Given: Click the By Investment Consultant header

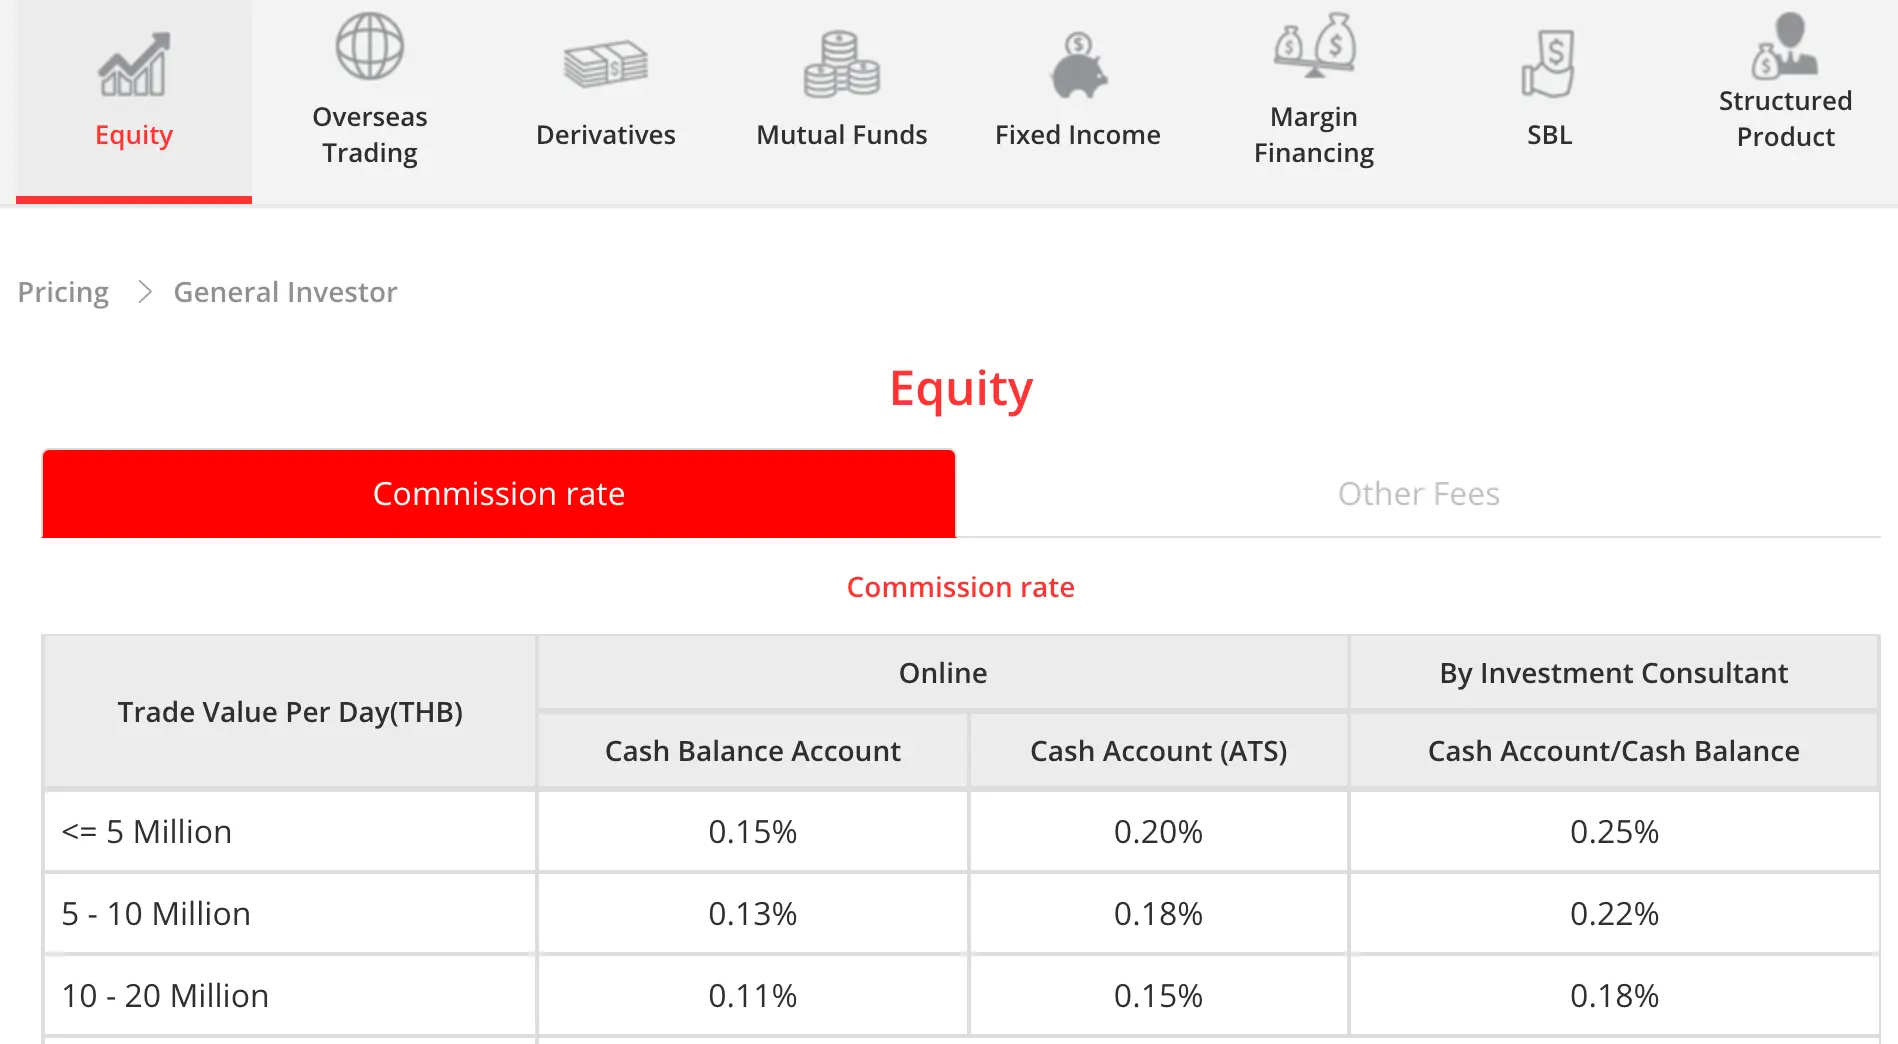Looking at the screenshot, I should pyautogui.click(x=1613, y=673).
